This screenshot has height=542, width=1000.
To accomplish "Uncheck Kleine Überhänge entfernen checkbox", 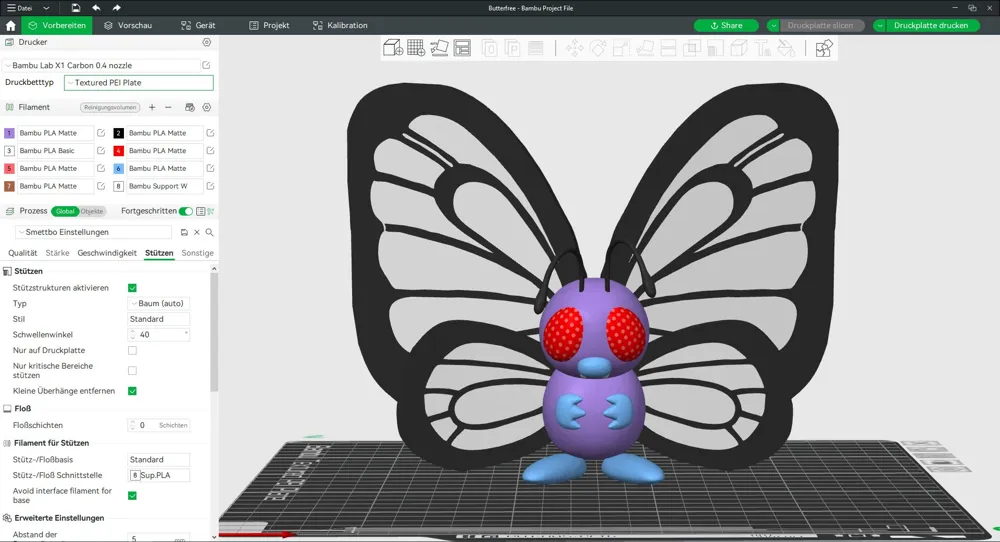I will (132, 391).
